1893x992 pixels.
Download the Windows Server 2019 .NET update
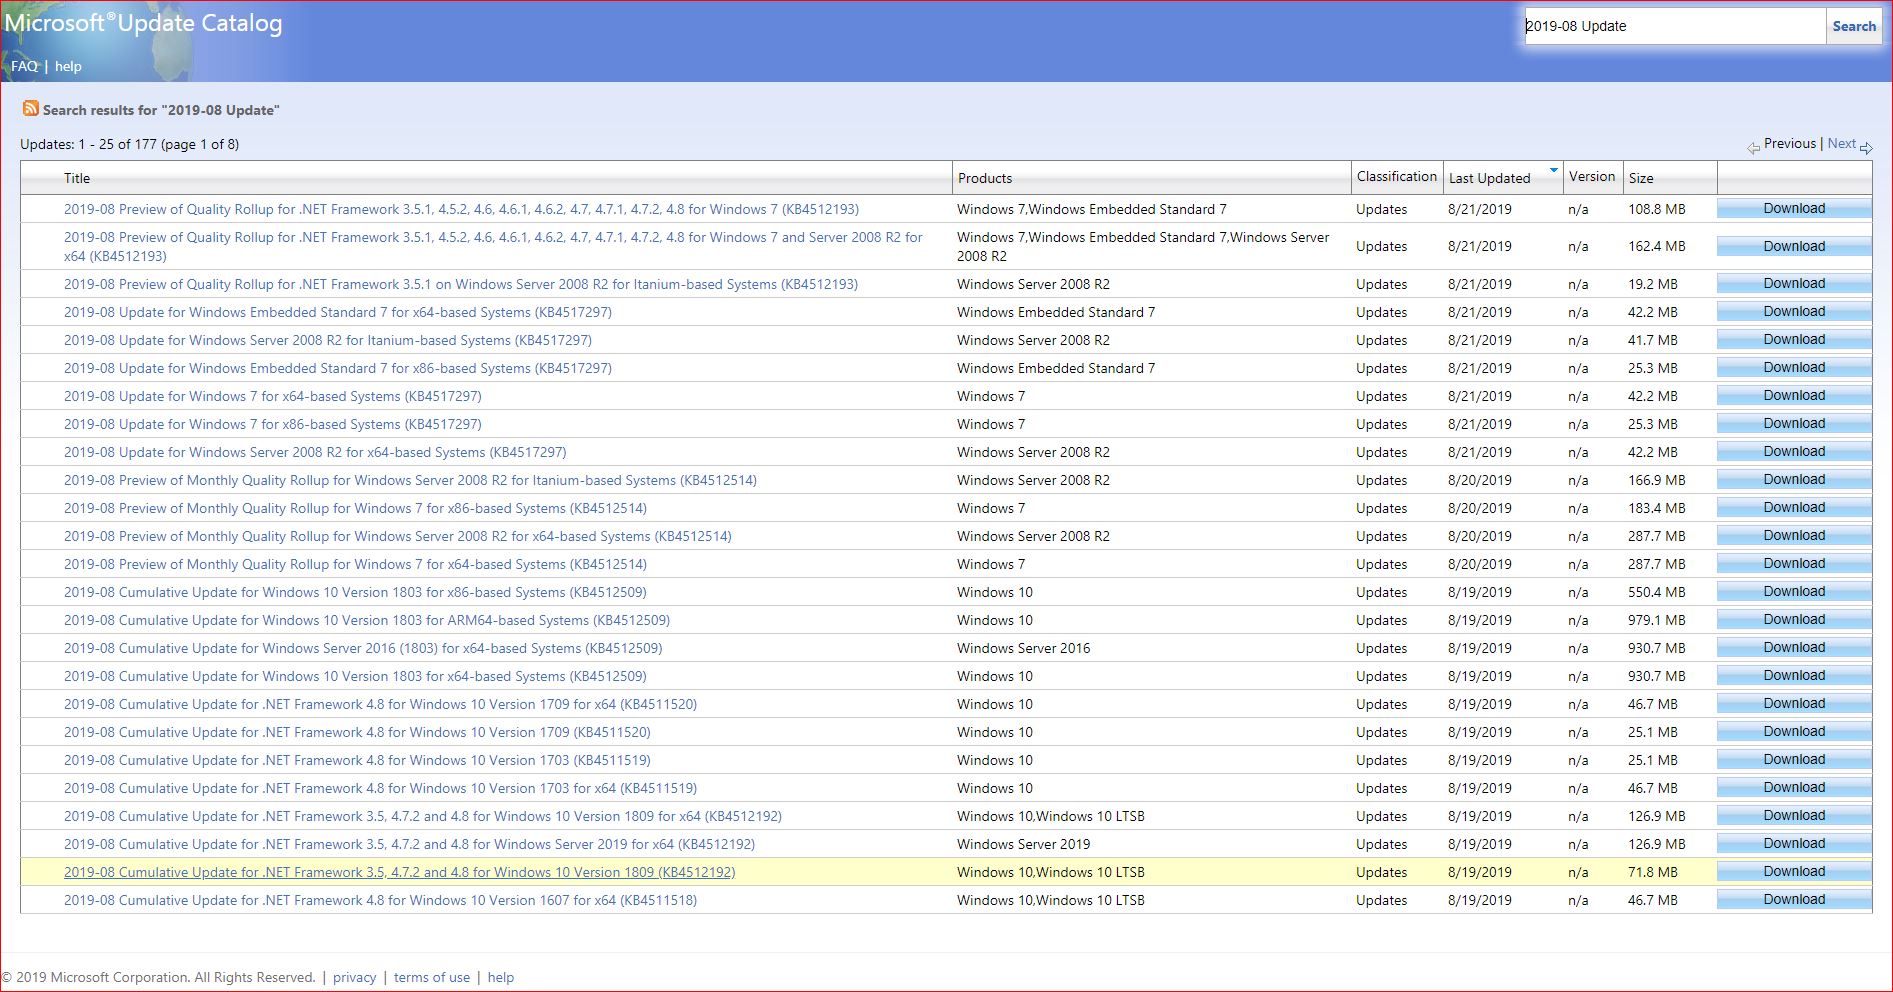point(1794,843)
